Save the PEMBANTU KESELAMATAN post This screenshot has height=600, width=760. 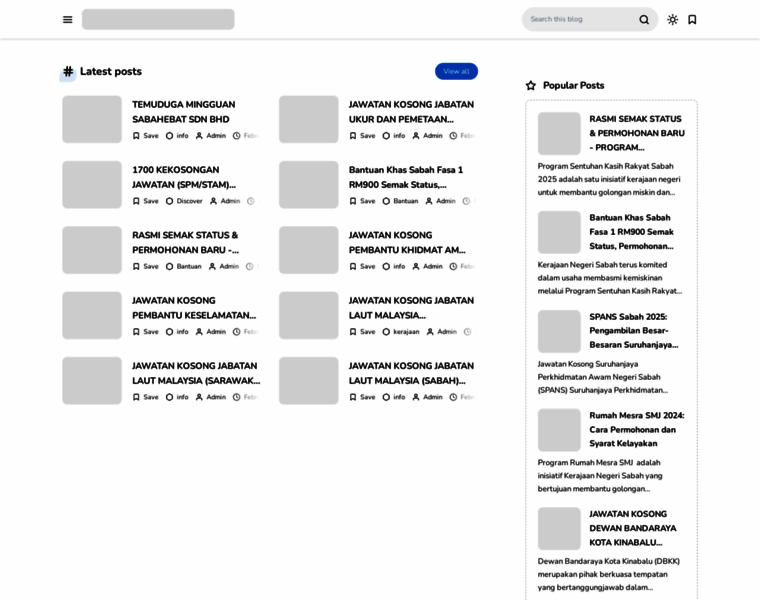[145, 332]
